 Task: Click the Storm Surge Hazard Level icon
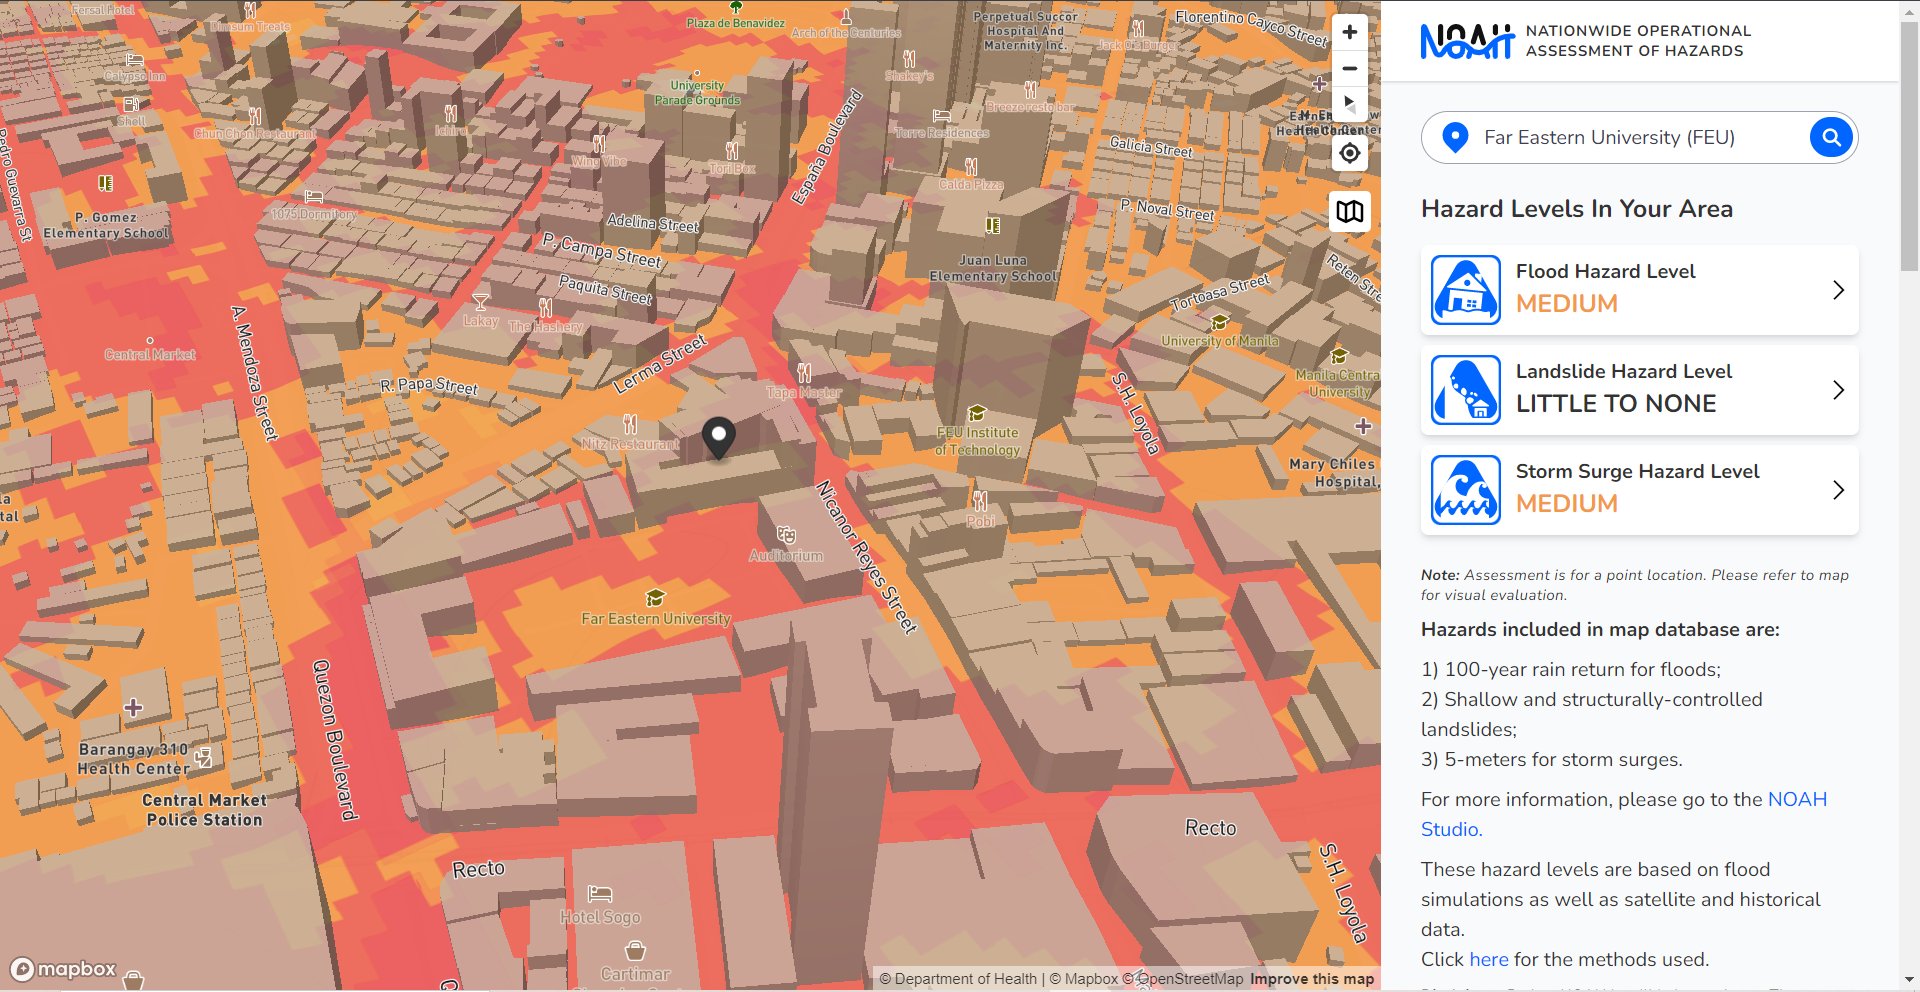[1465, 490]
